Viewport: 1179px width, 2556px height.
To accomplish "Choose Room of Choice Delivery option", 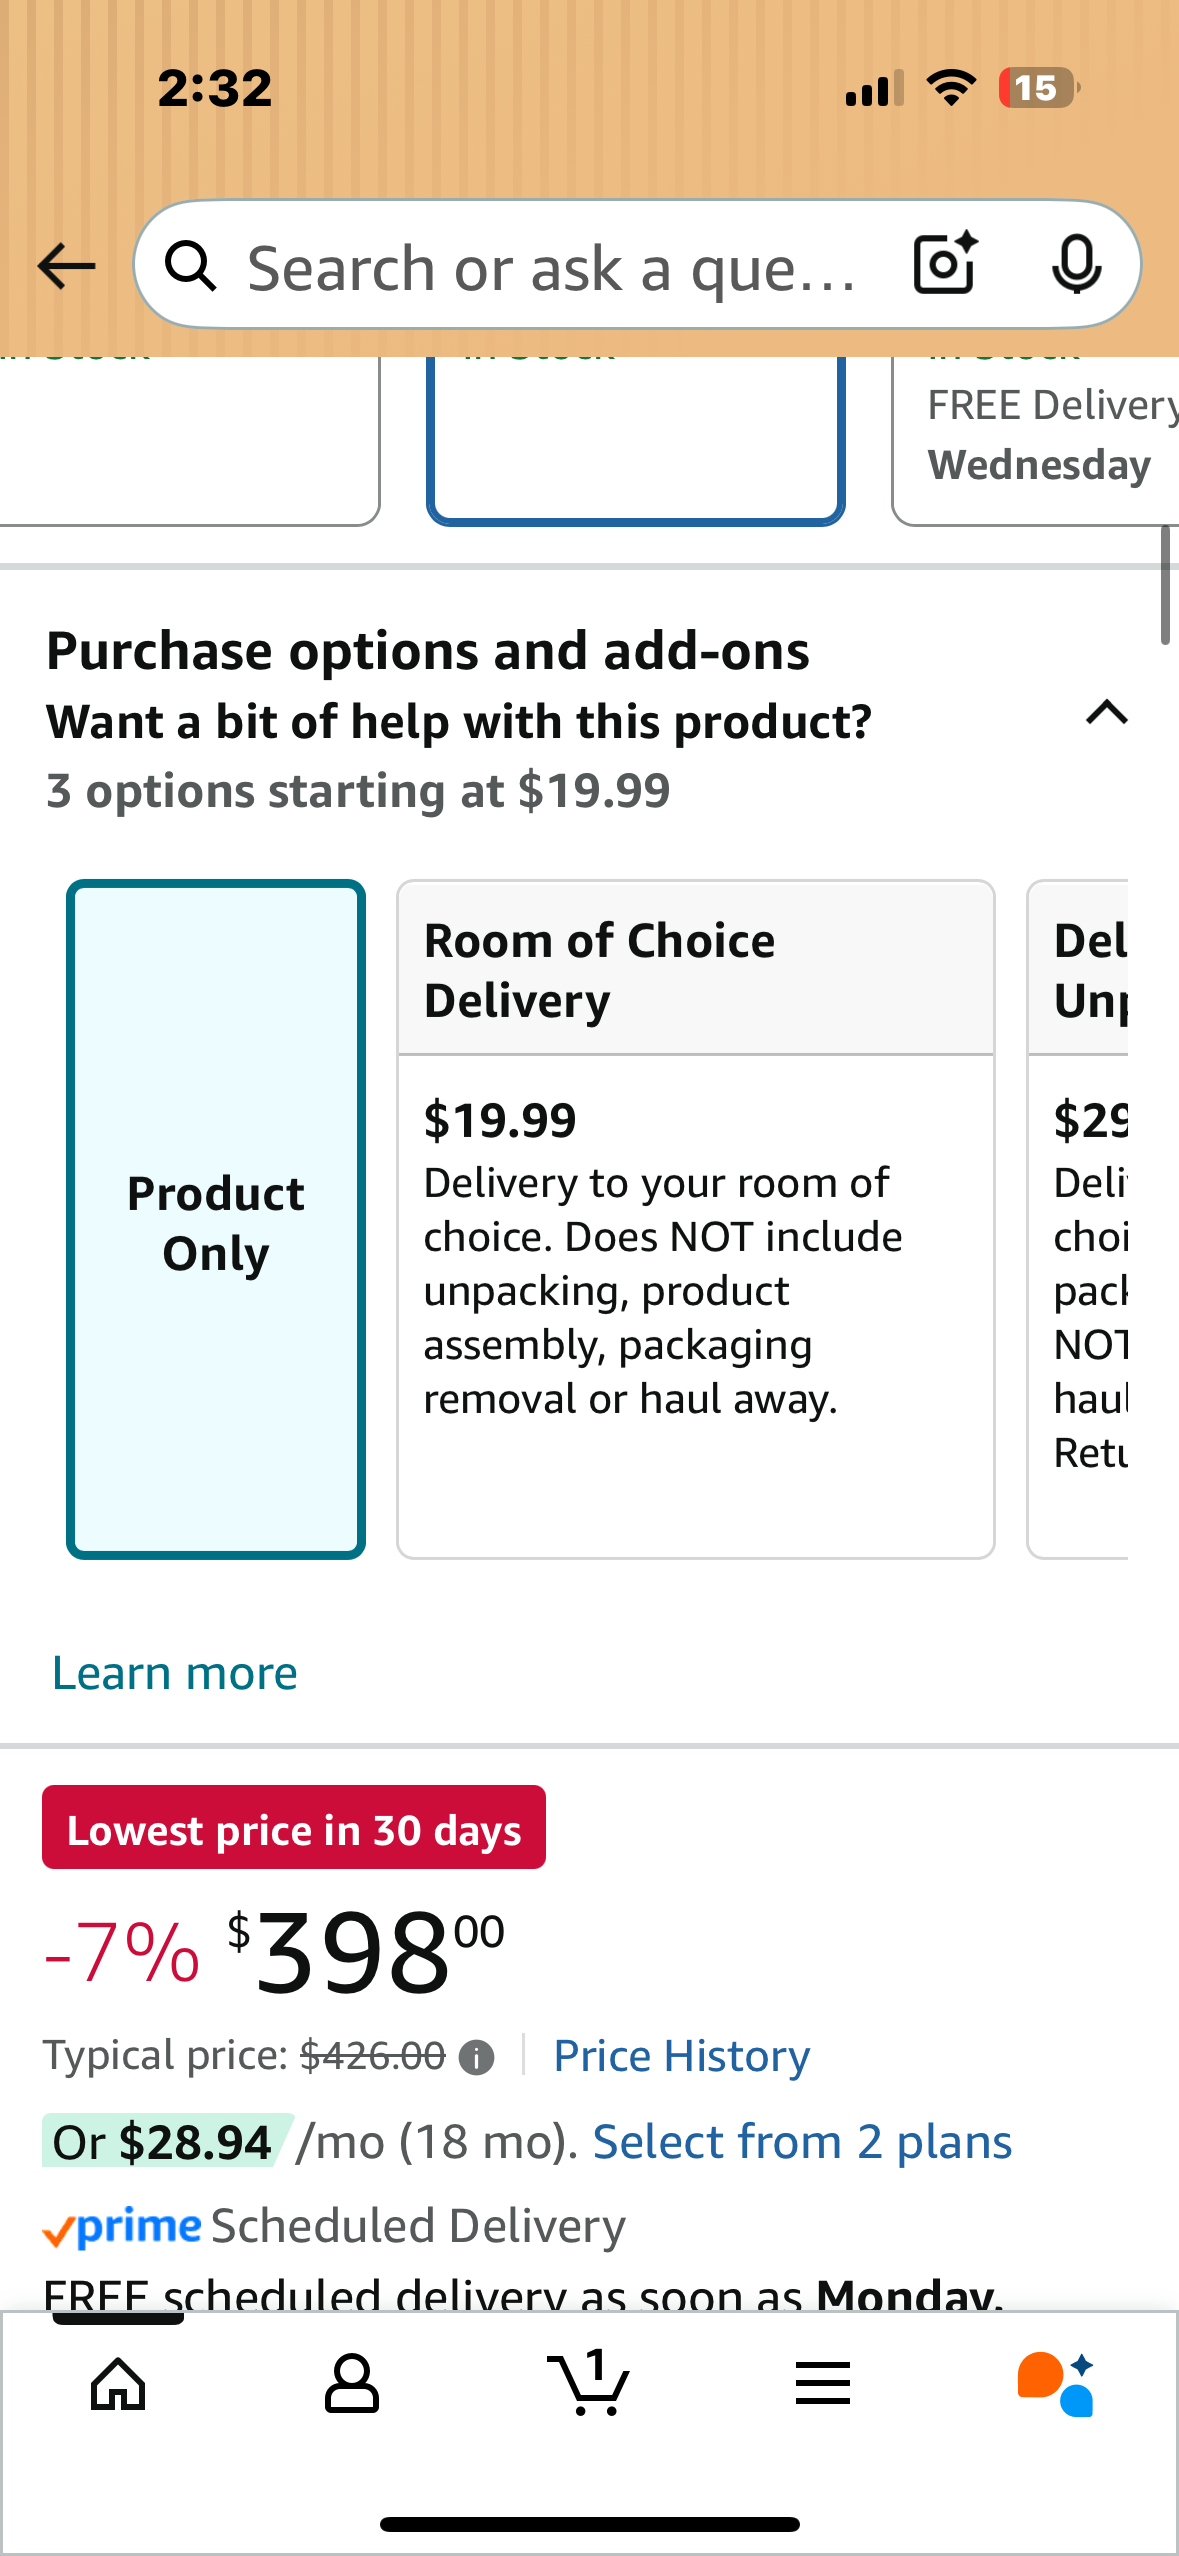I will pyautogui.click(x=695, y=1219).
